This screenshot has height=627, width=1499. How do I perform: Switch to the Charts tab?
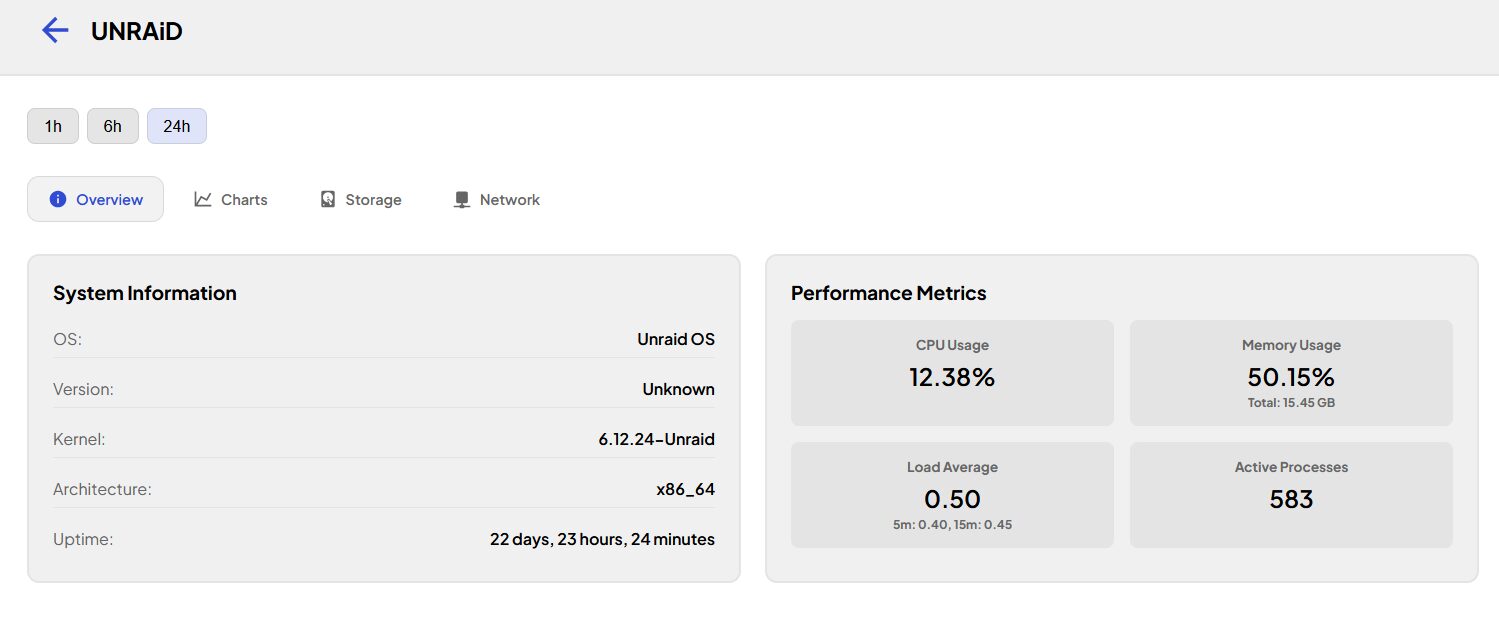231,199
